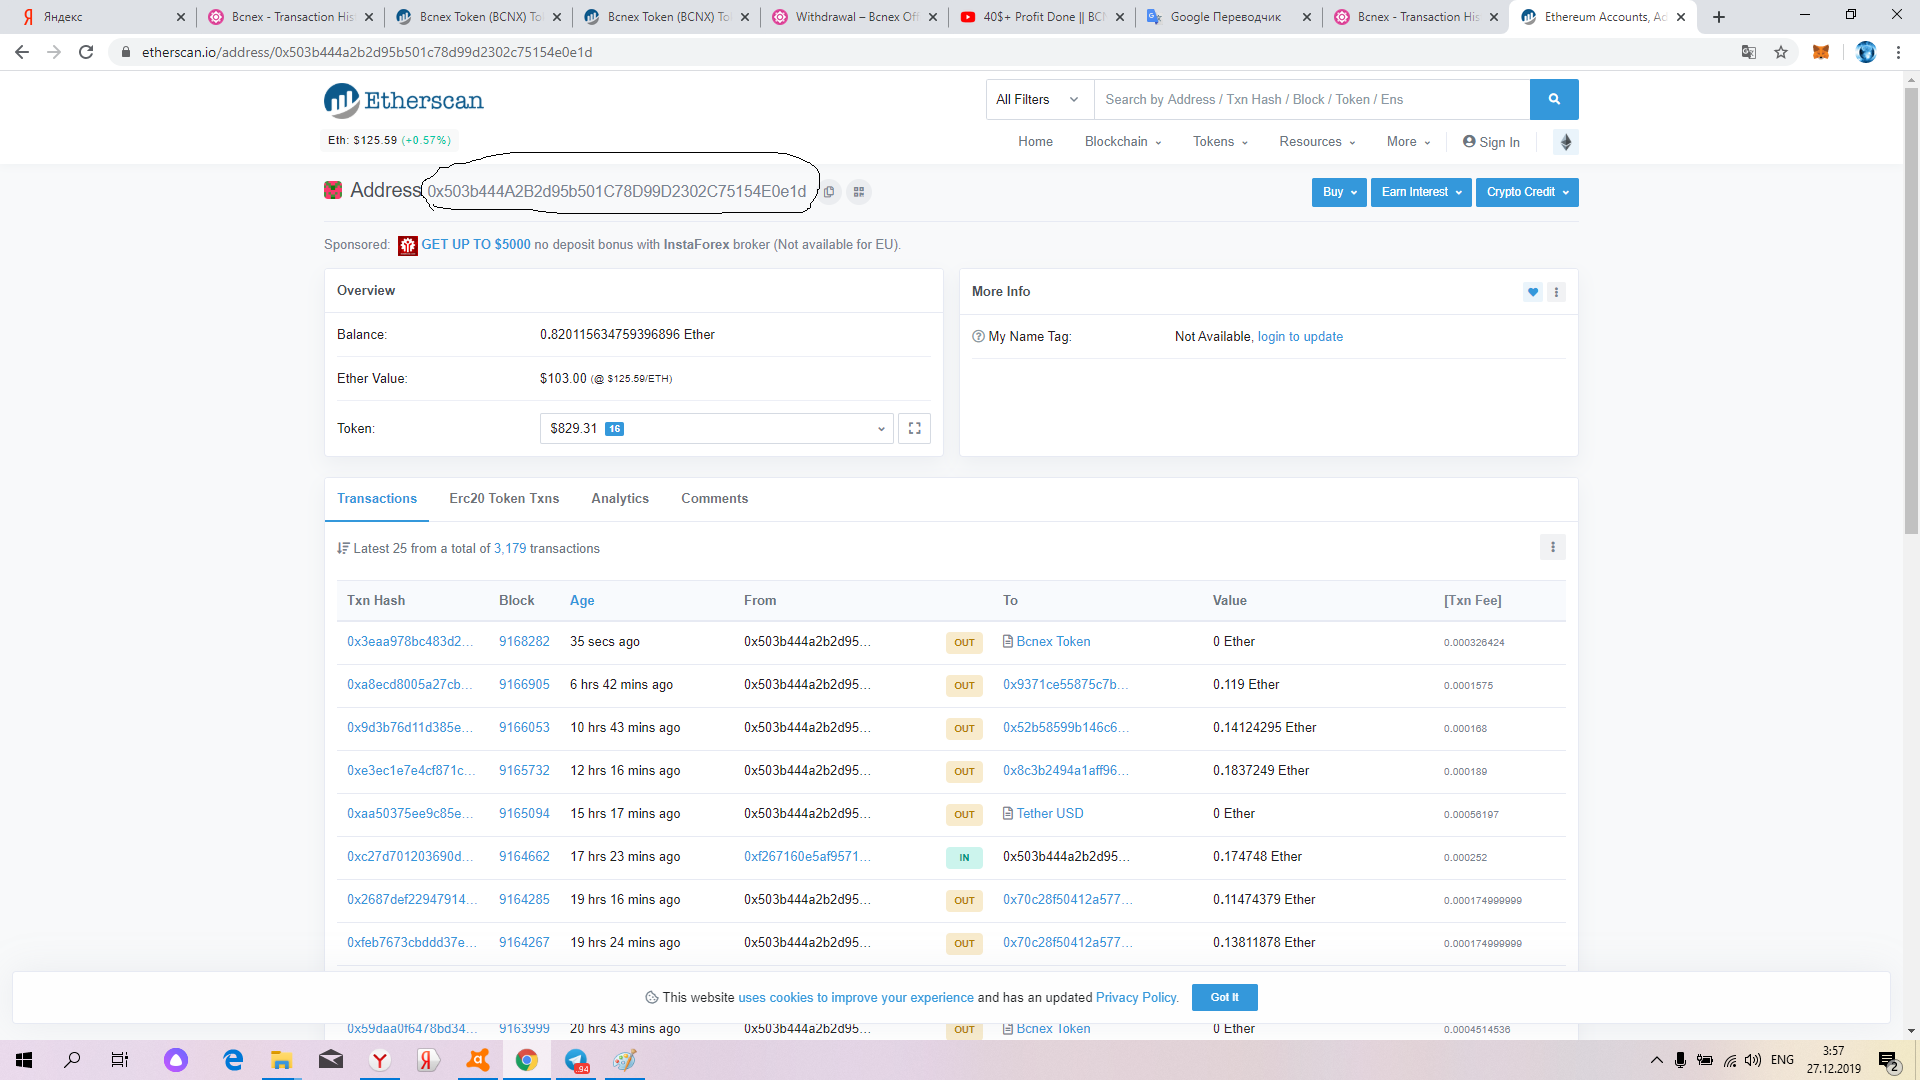1920x1080 pixels.
Task: Expand the $829.31 token dropdown
Action: click(x=714, y=429)
